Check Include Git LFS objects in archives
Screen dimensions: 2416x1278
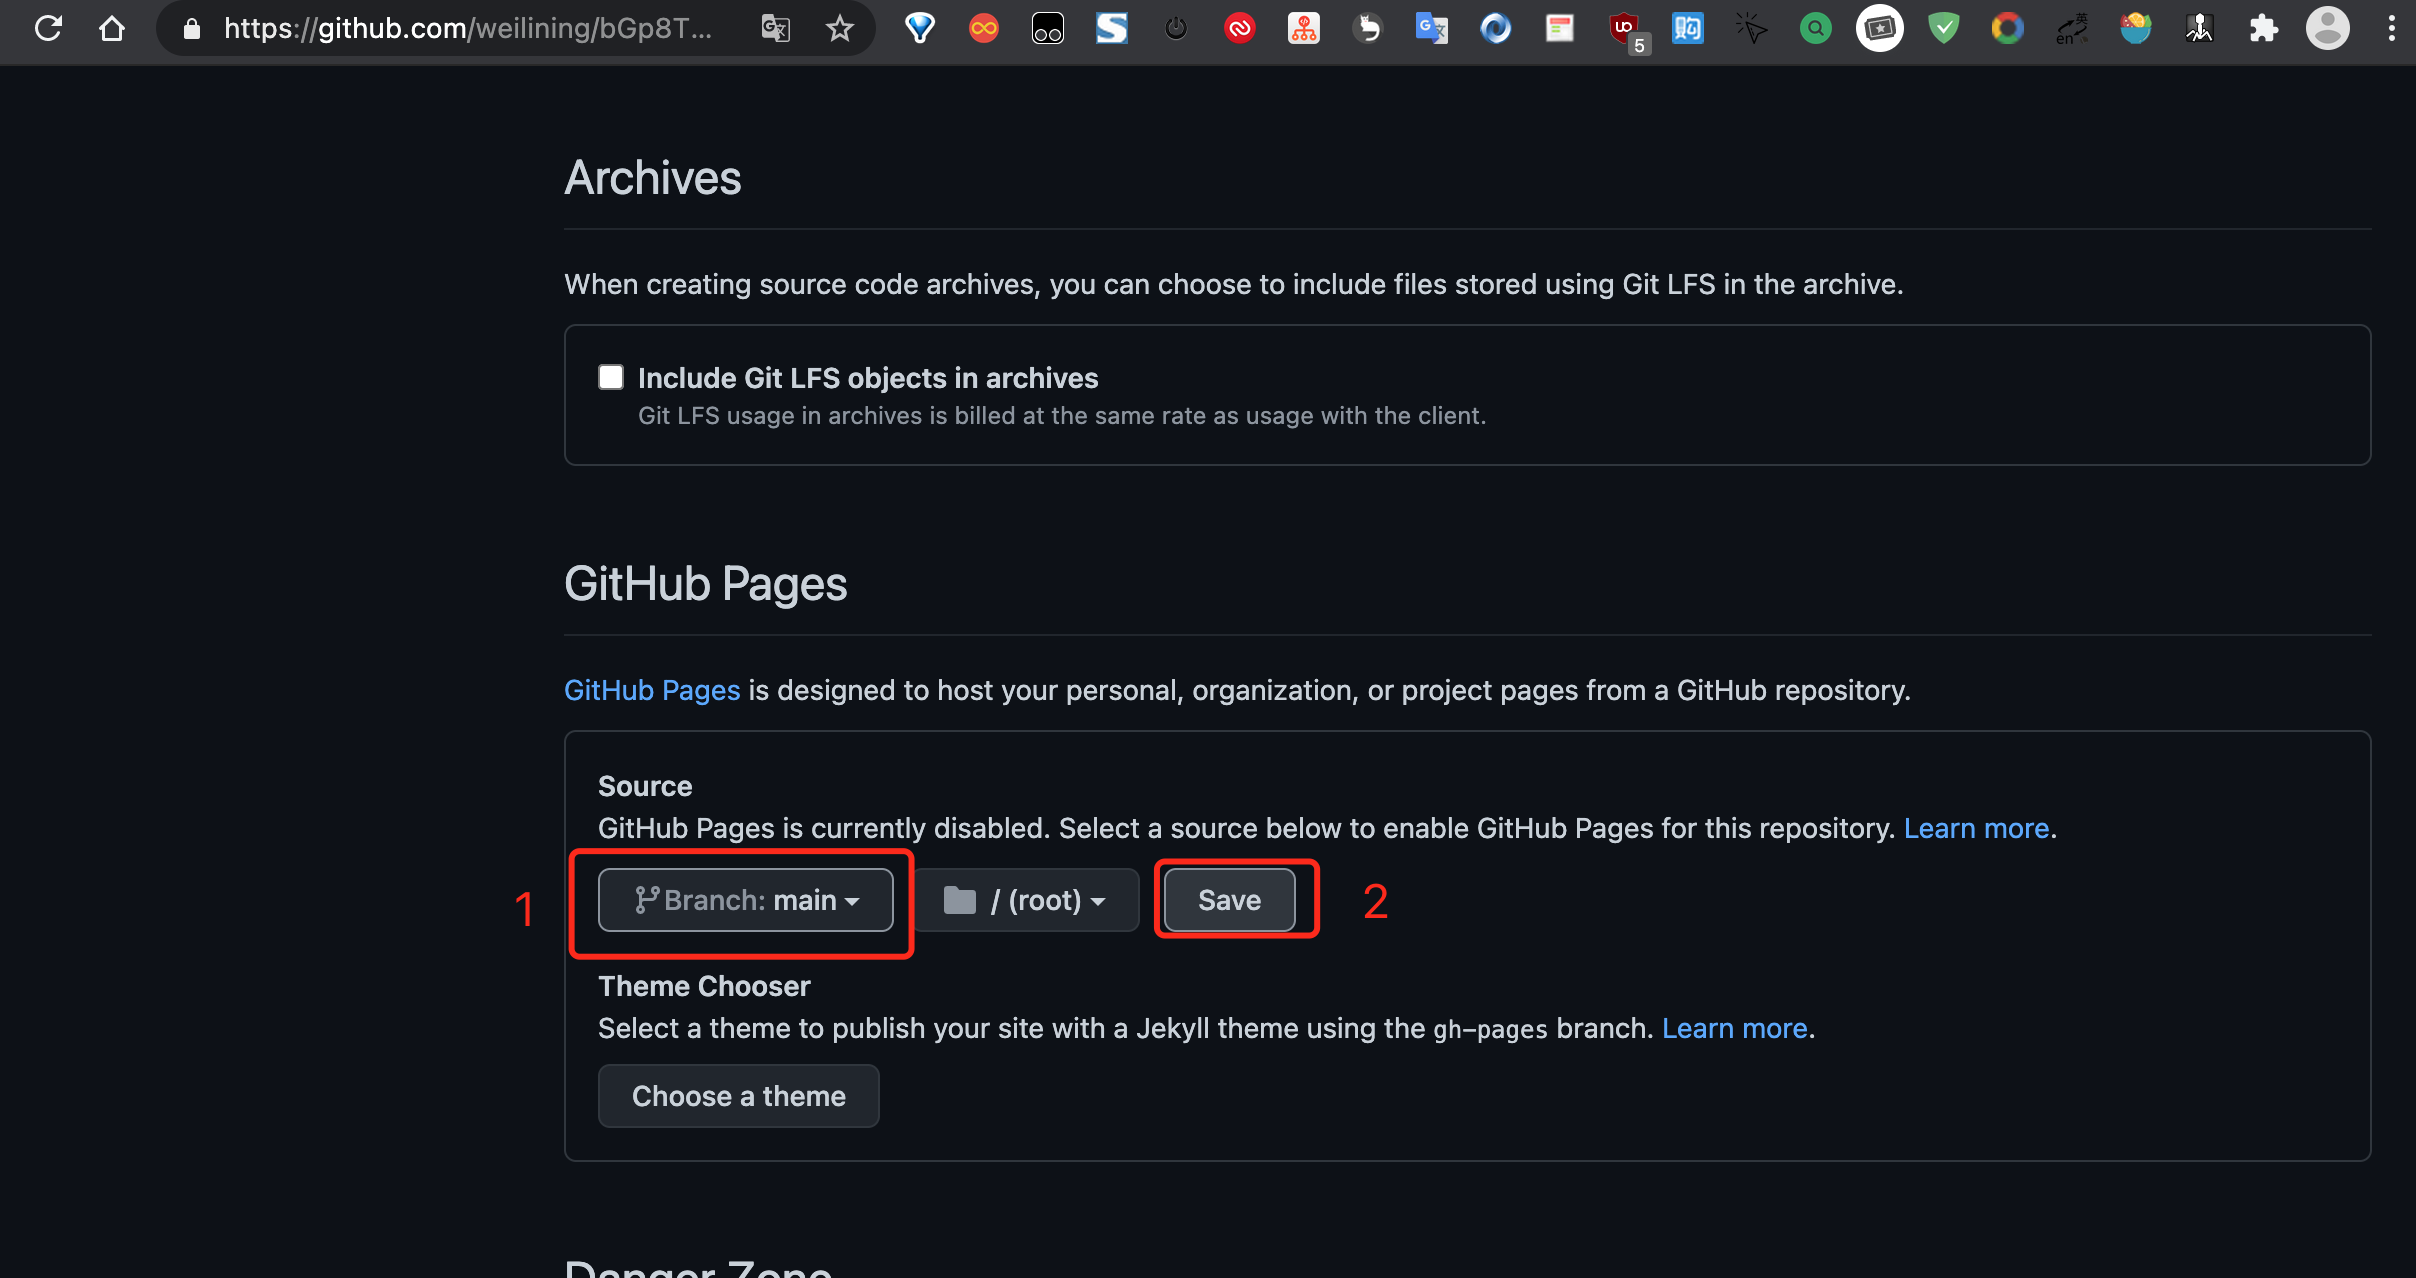(611, 377)
